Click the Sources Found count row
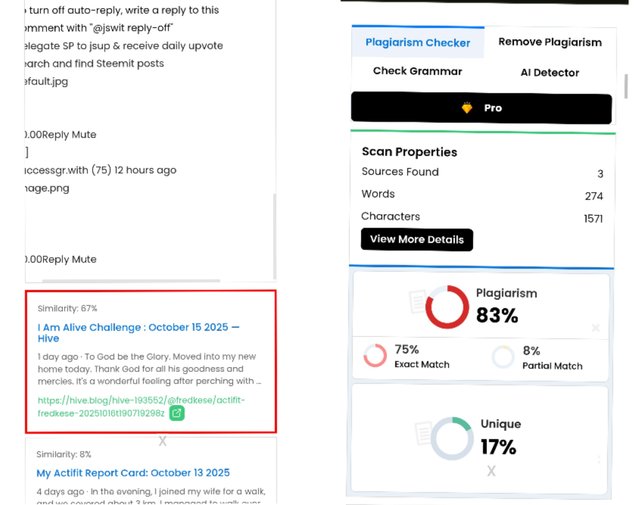640x505 pixels. [x=481, y=173]
